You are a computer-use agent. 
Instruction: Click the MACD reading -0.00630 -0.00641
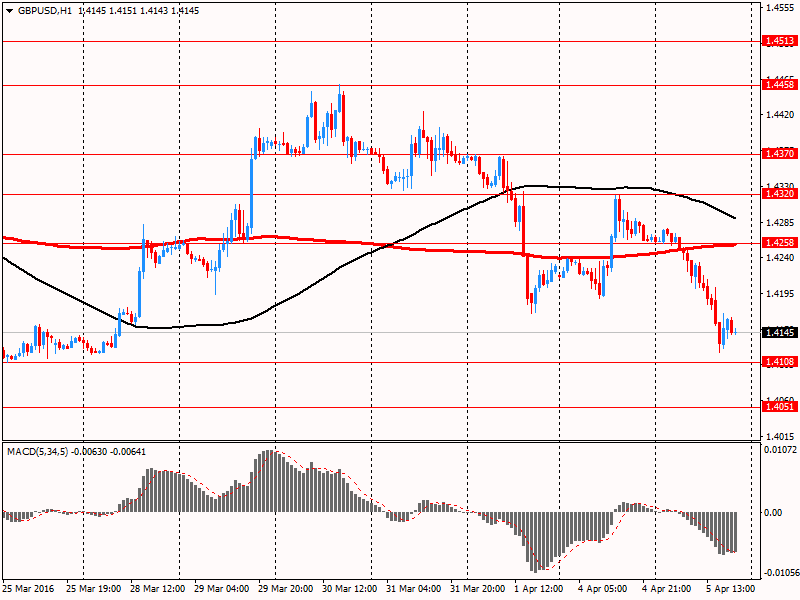click(109, 452)
